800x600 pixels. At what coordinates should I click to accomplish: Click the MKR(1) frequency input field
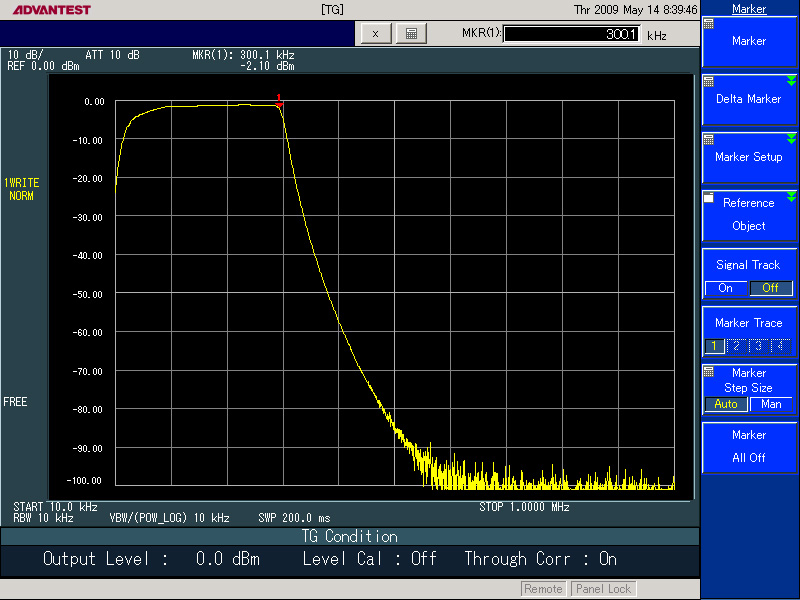[x=571, y=34]
